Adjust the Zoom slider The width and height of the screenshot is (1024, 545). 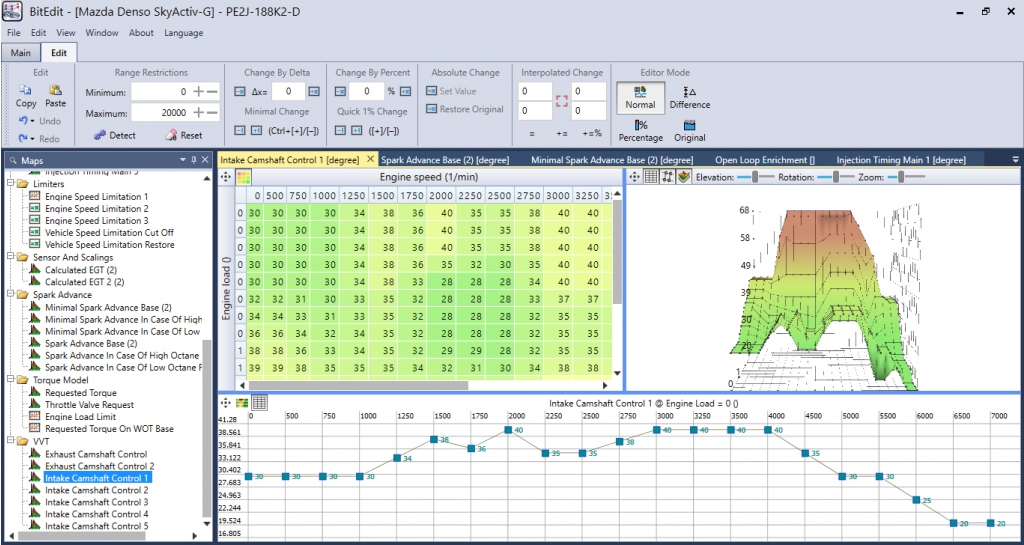pos(905,177)
